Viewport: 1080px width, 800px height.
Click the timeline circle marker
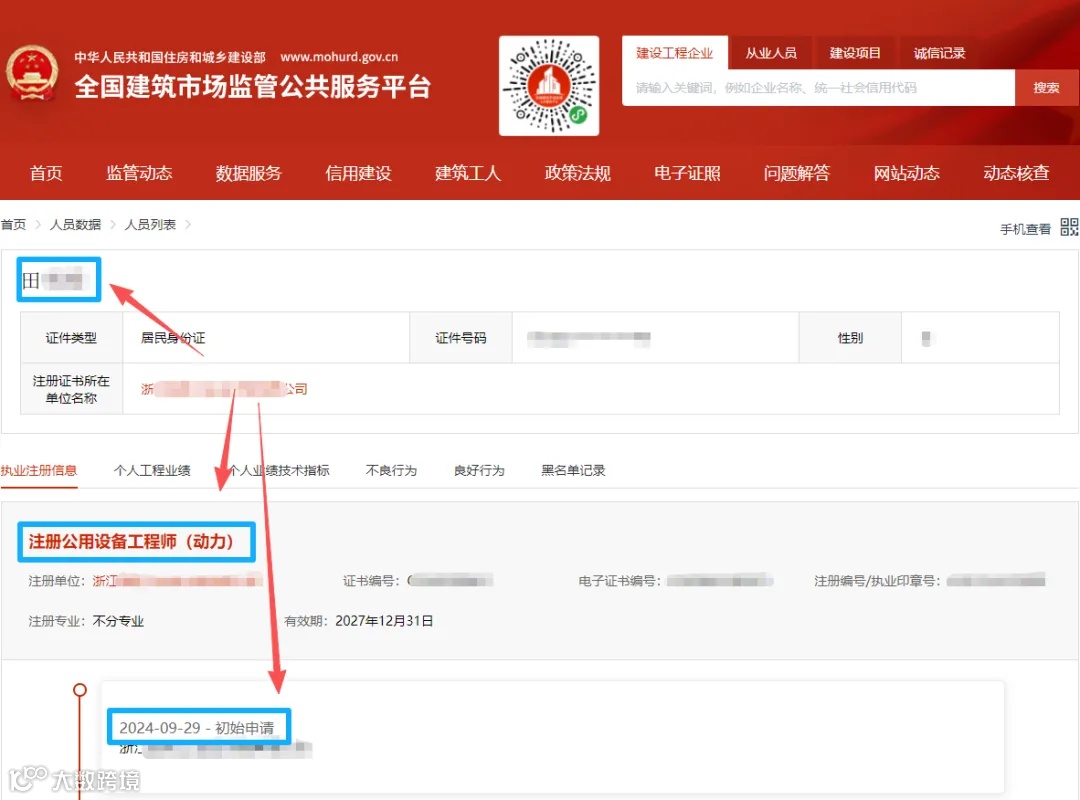[80, 690]
